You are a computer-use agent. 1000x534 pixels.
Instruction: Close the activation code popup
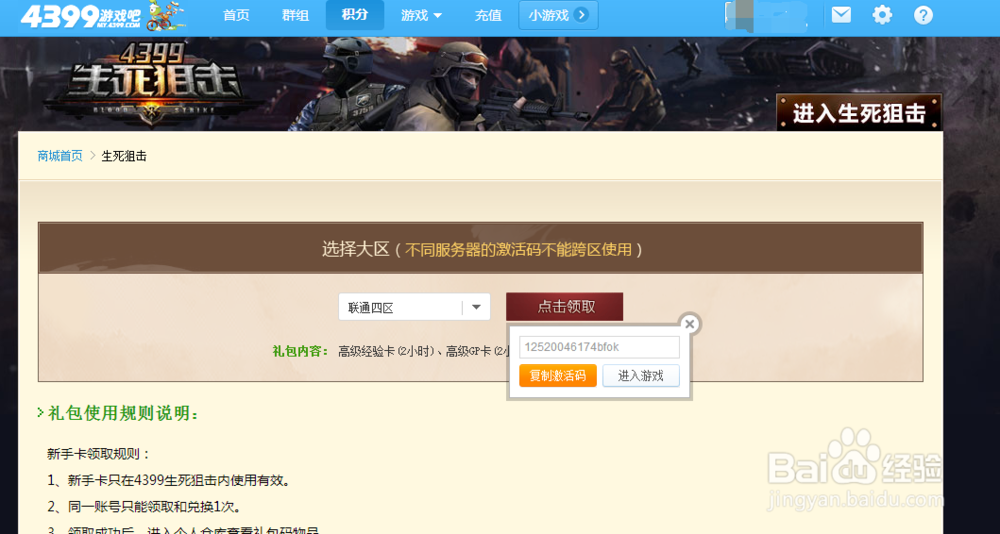click(689, 324)
